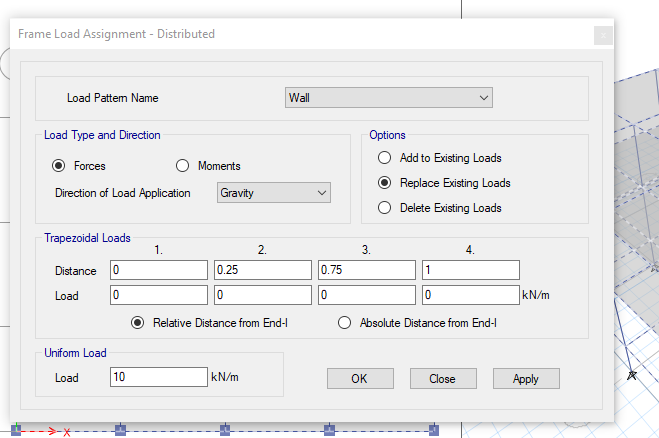Screen dimensions: 659x438
Task: Select Absolute Distance from End-I
Action: point(344,322)
